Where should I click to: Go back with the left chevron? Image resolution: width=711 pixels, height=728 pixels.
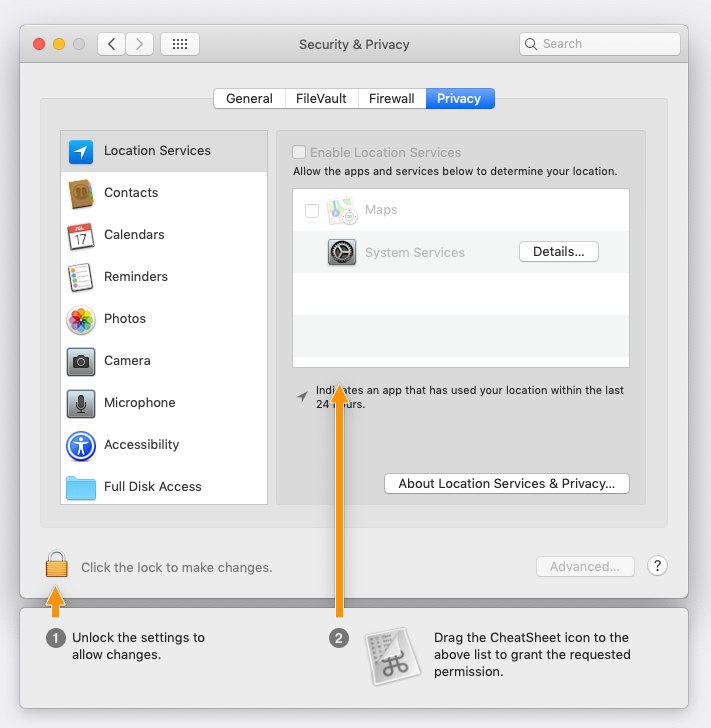tap(111, 44)
